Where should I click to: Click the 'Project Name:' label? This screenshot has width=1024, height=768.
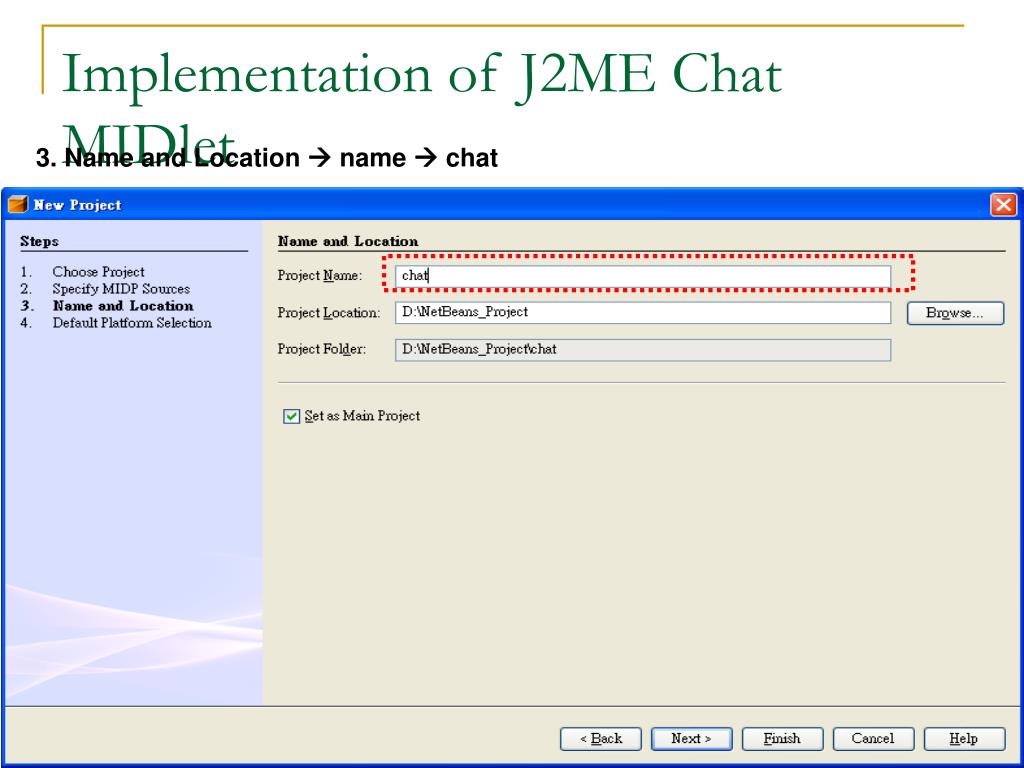(x=319, y=276)
